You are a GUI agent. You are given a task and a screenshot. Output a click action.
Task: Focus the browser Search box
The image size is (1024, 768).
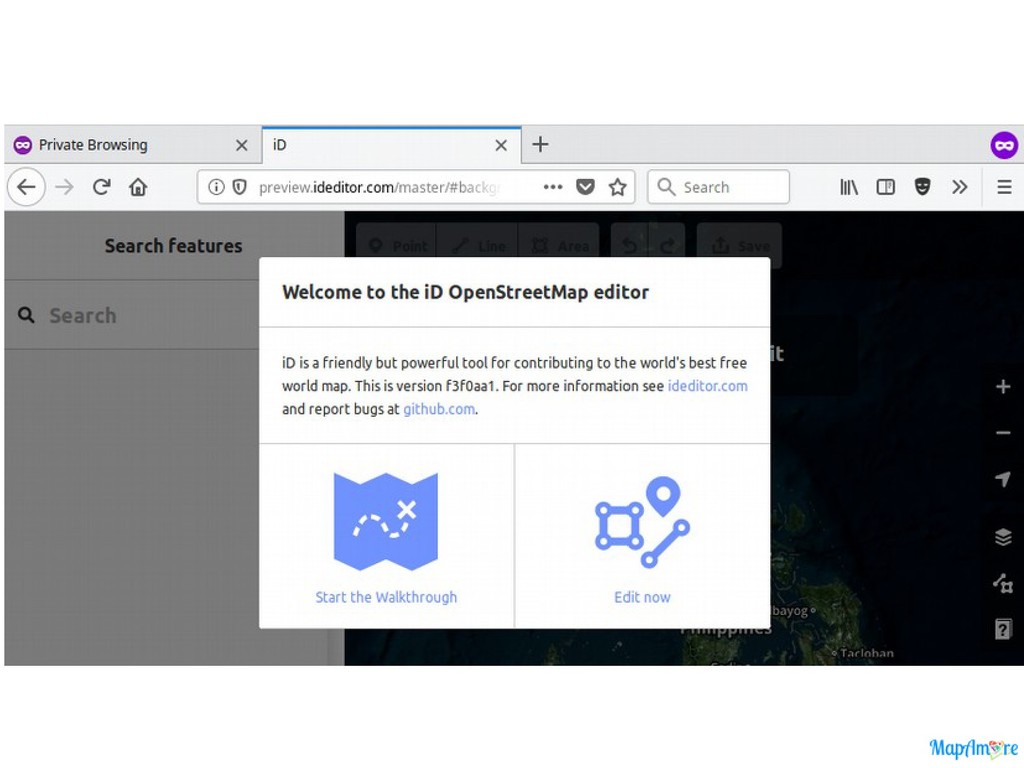[x=718, y=187]
